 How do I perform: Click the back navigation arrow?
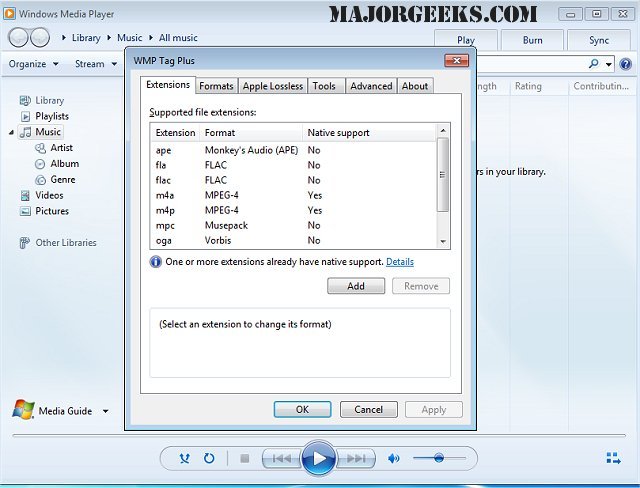tap(18, 38)
